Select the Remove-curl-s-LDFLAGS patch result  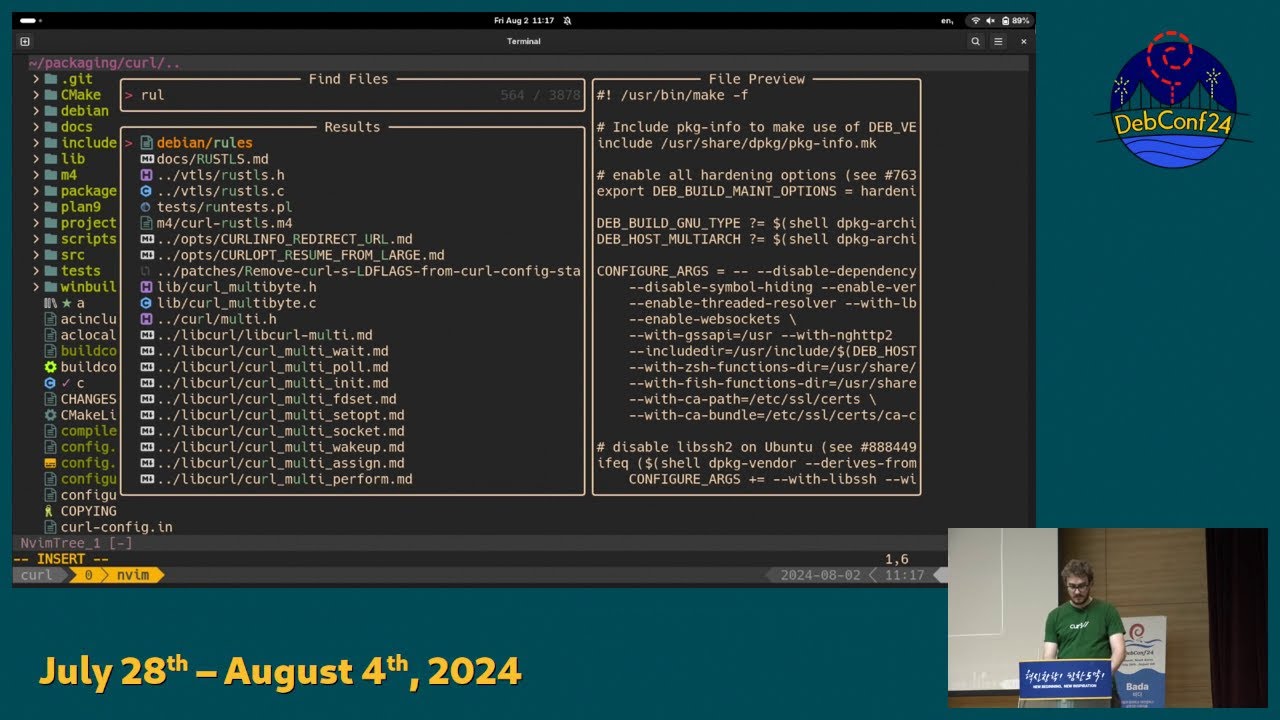tap(368, 271)
